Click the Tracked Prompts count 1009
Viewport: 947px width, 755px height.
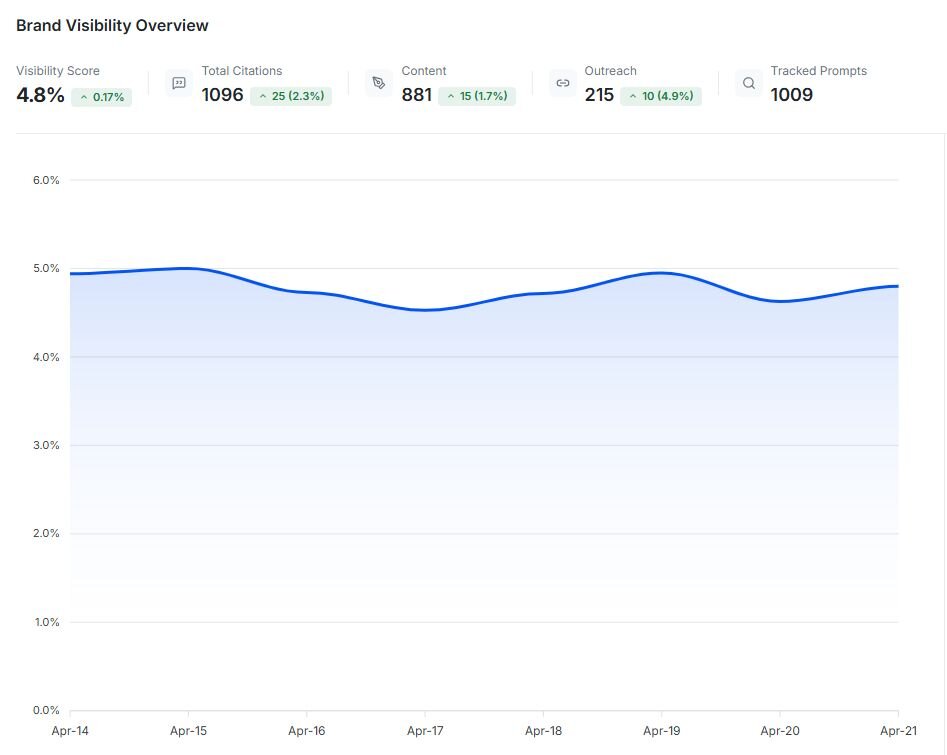791,96
